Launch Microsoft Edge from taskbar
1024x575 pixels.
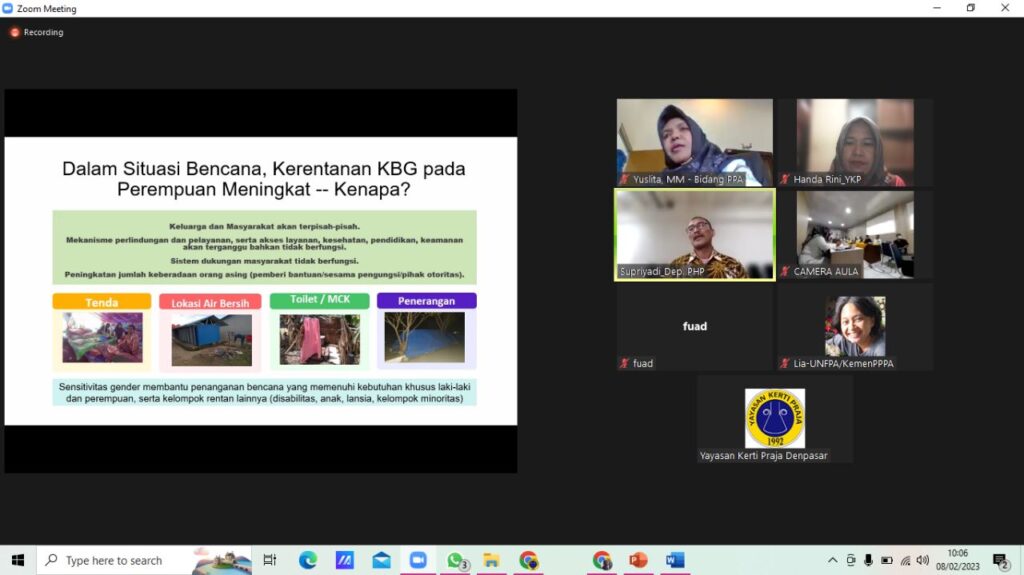(308, 560)
